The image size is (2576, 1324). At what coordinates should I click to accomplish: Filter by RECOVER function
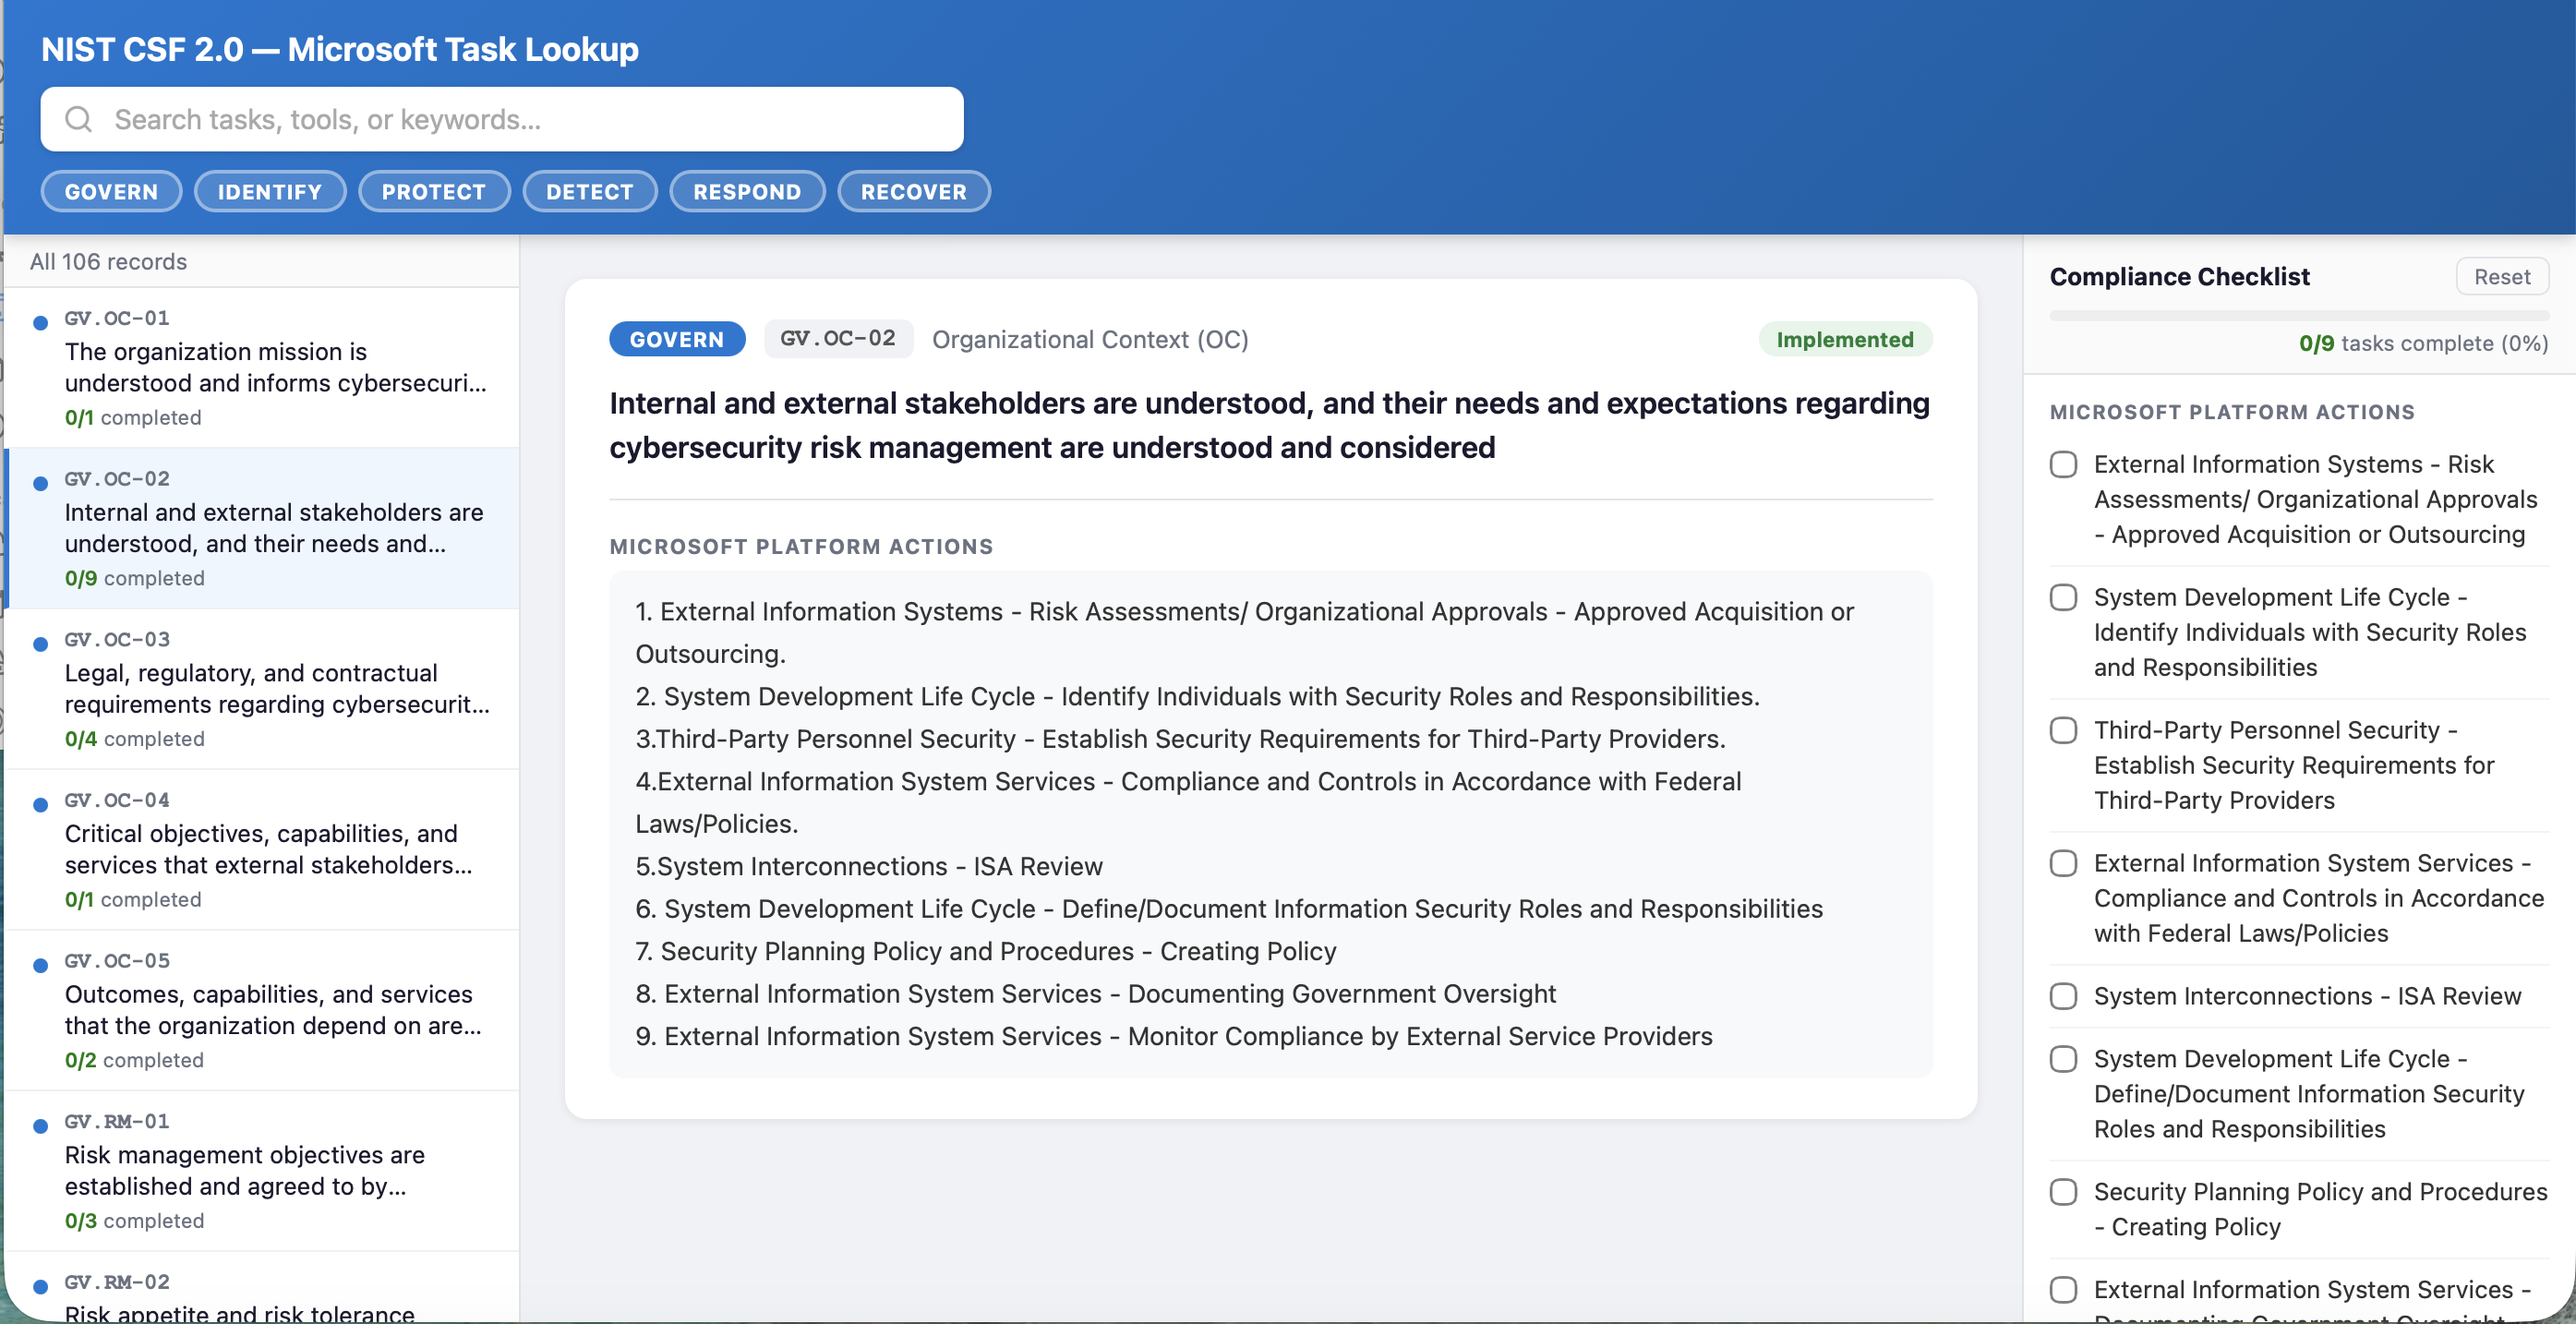click(914, 191)
